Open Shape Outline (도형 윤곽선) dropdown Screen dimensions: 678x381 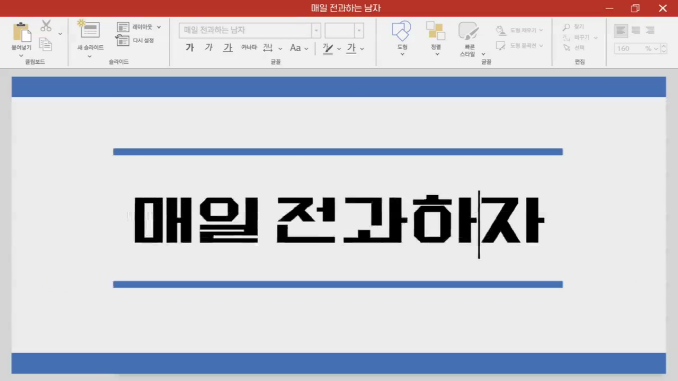pyautogui.click(x=519, y=45)
